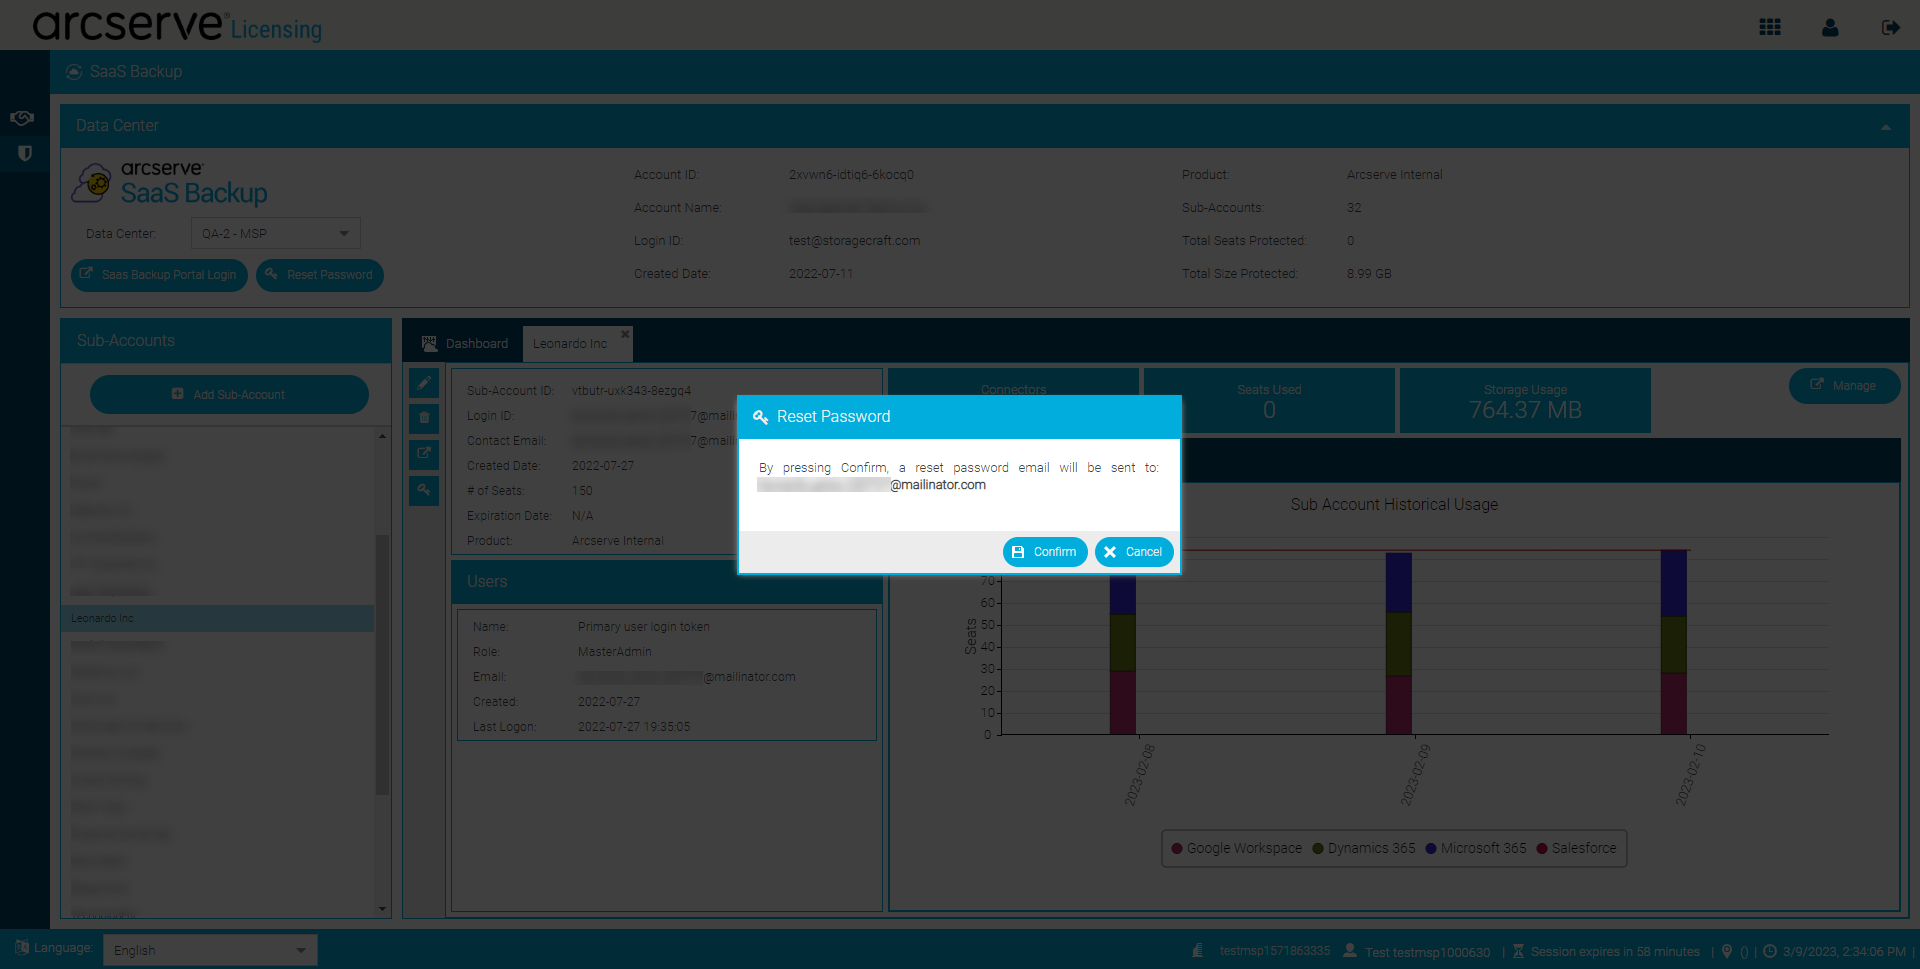
Task: Click the clock icon in footer
Action: 1770,951
